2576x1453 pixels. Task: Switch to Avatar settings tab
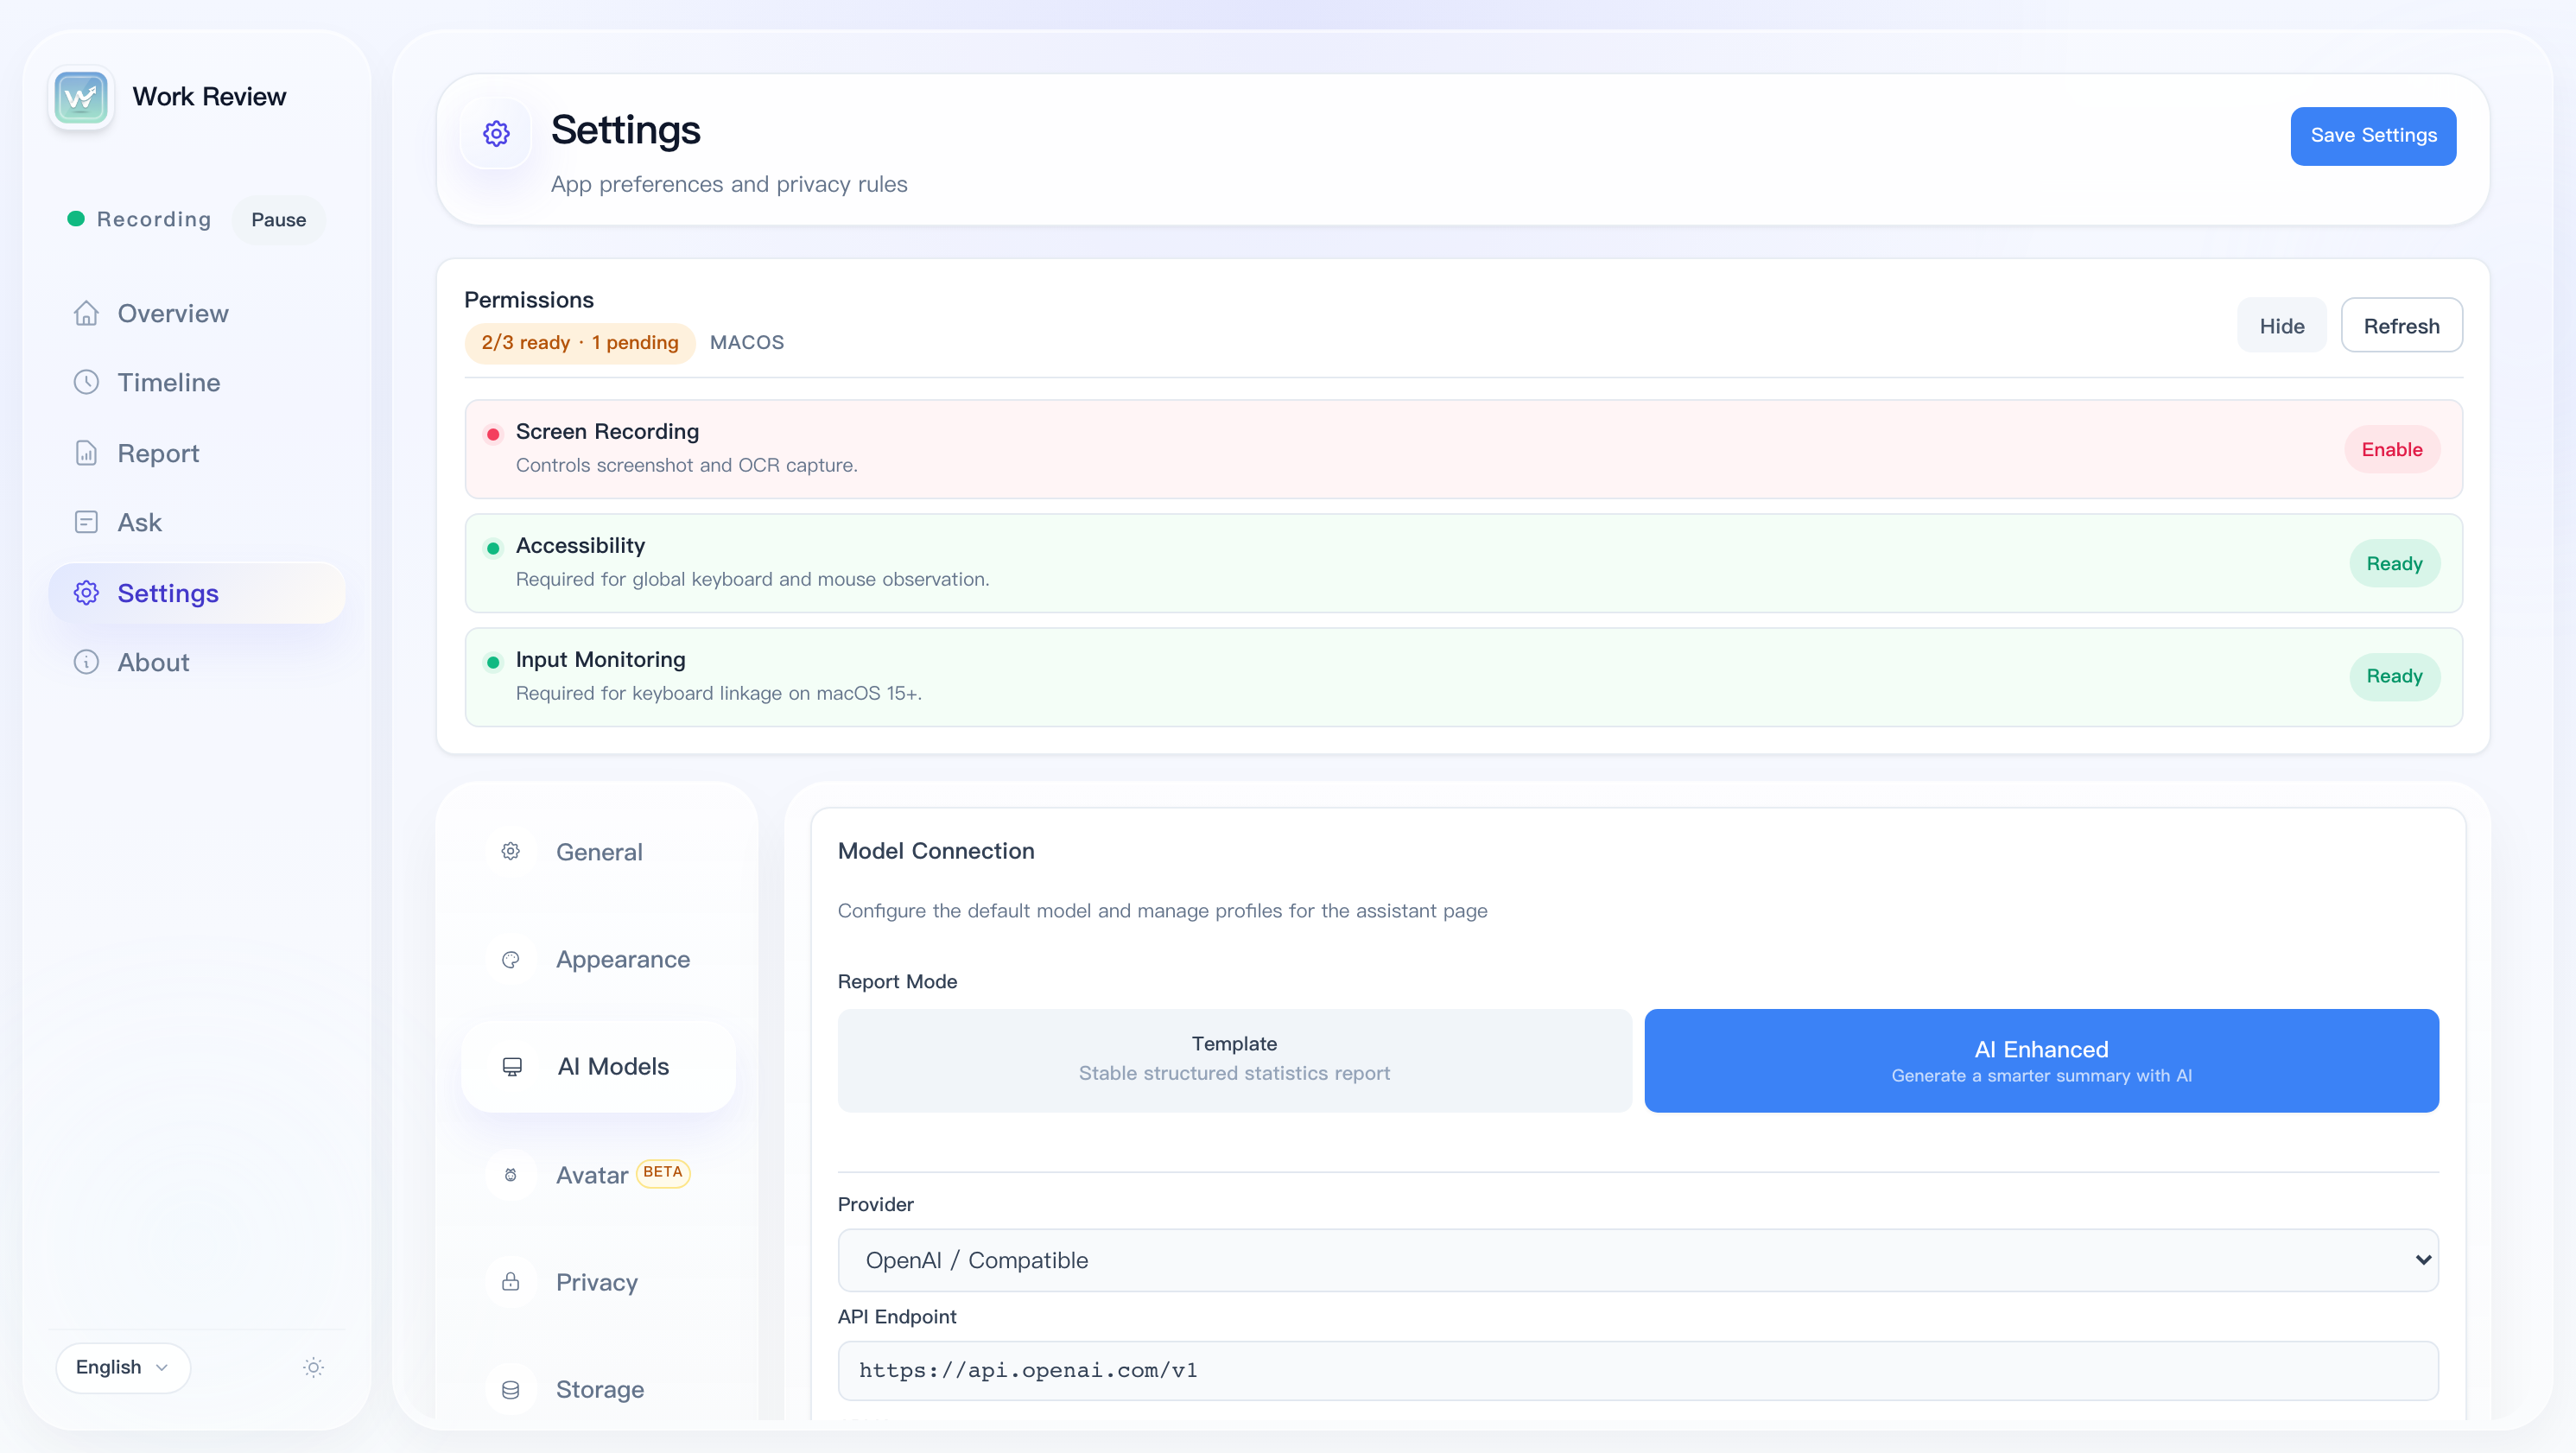click(598, 1175)
